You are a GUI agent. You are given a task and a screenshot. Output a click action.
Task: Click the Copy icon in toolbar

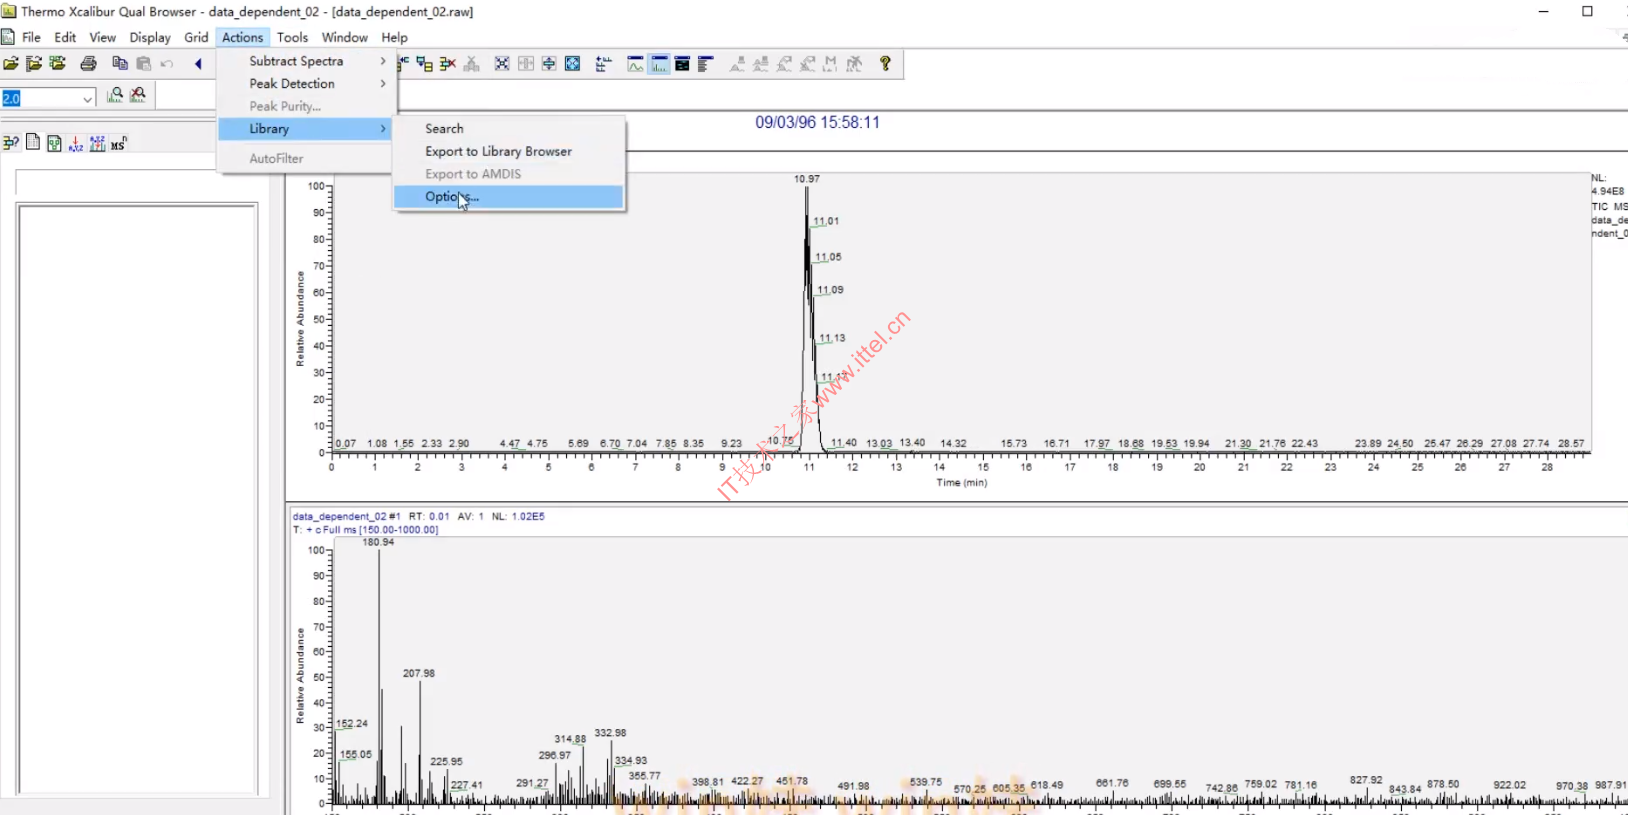(x=120, y=64)
